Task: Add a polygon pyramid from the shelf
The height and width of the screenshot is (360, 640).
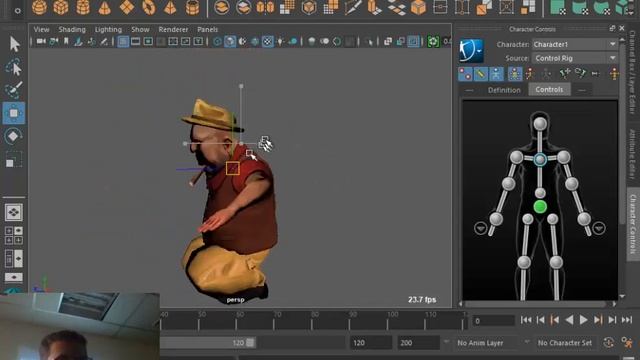Action: [170, 7]
